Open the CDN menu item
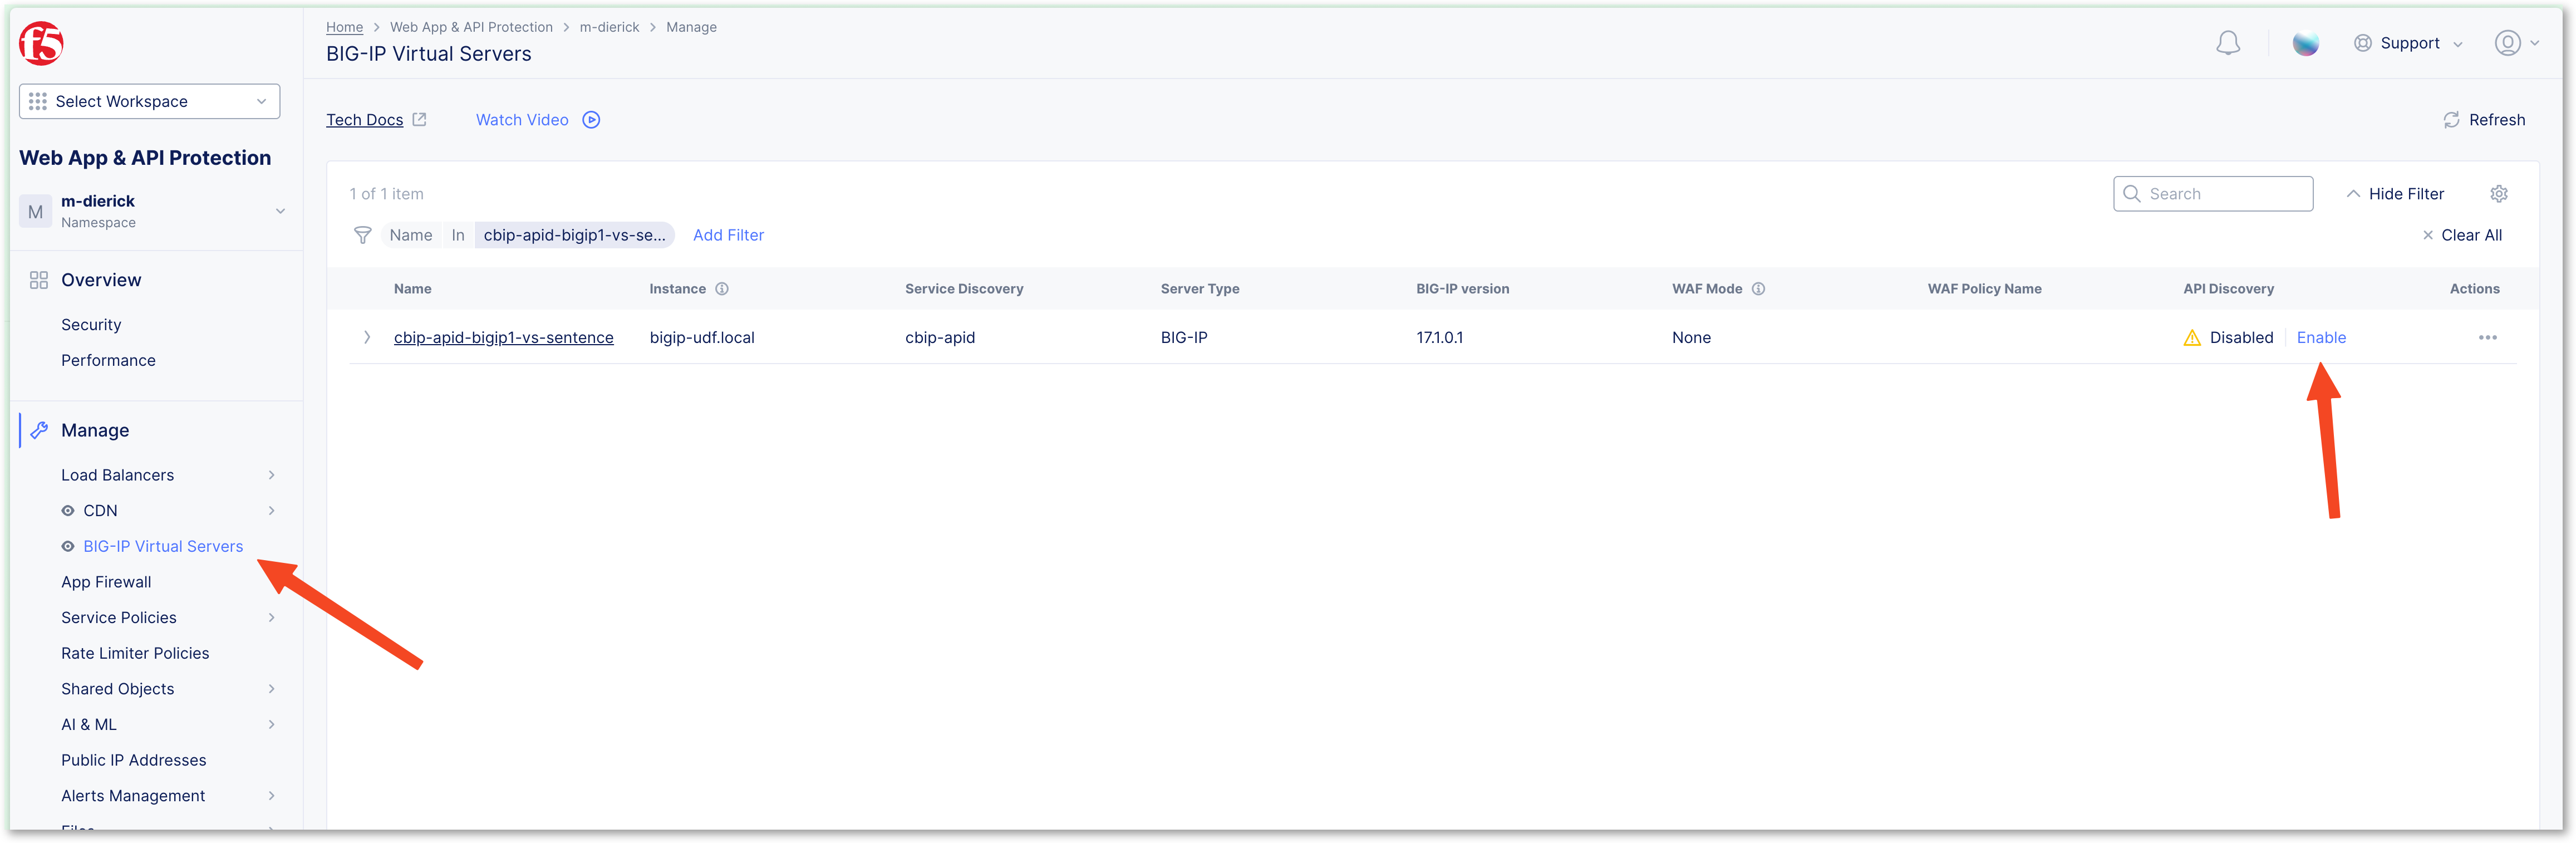The width and height of the screenshot is (2576, 843). [100, 511]
